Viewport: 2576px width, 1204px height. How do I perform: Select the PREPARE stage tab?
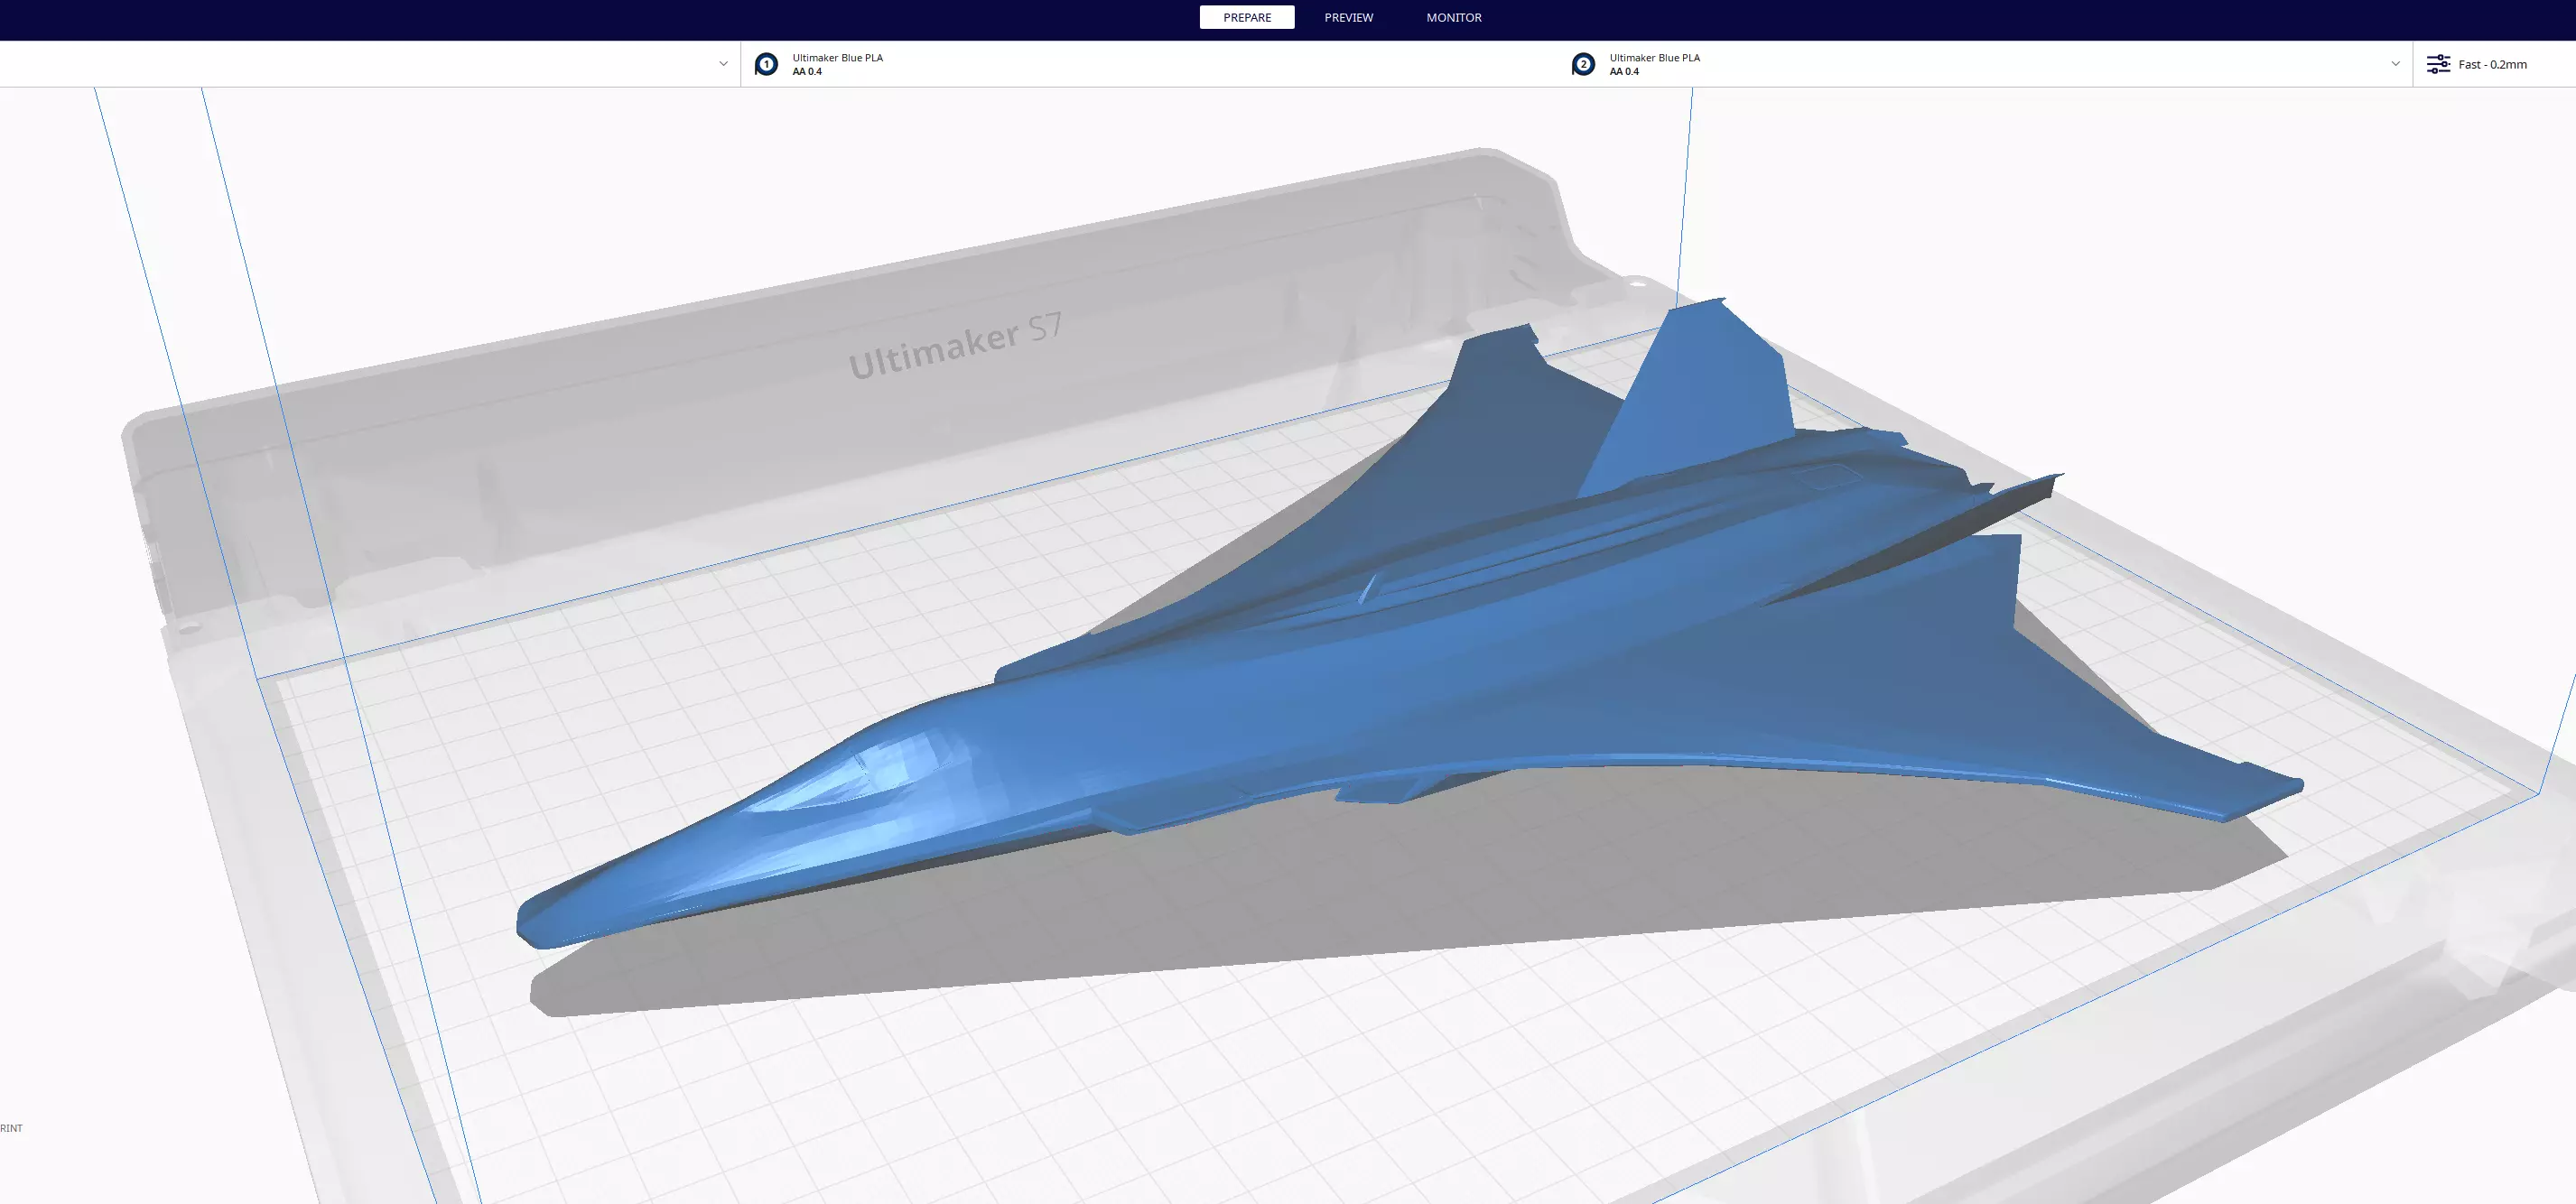[1246, 17]
